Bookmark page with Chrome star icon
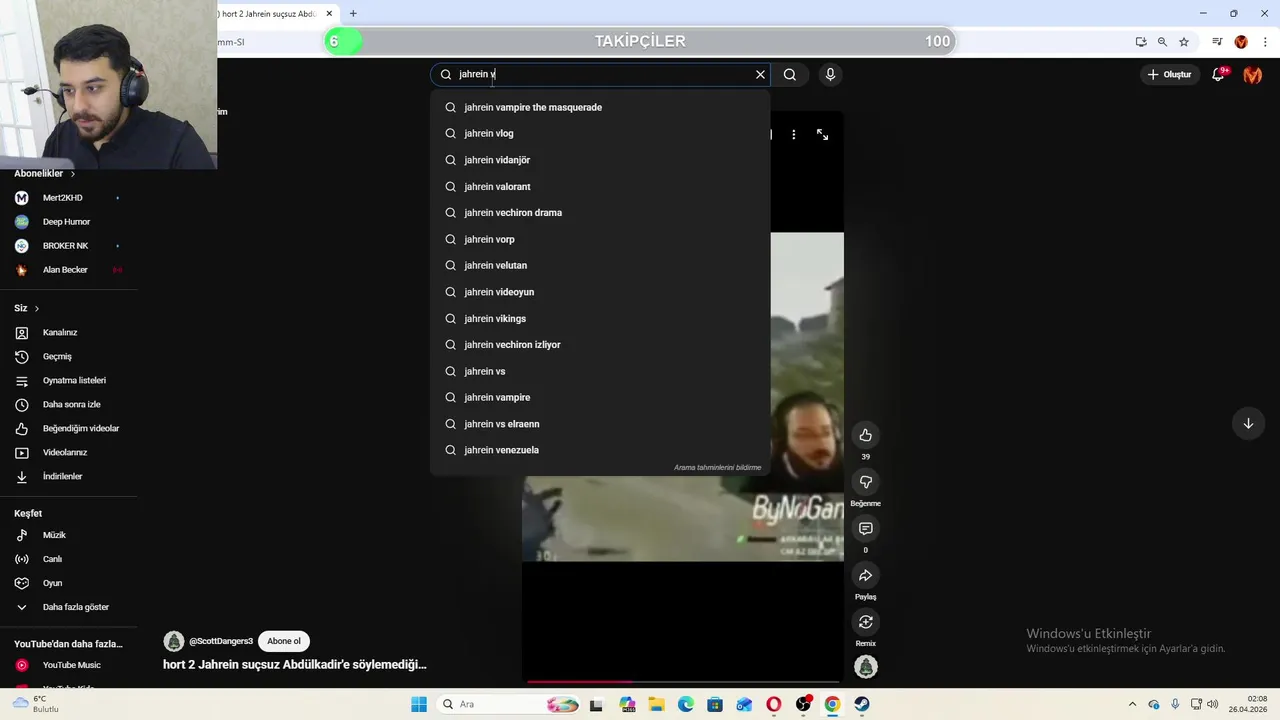This screenshot has width=1280, height=720. [1184, 42]
